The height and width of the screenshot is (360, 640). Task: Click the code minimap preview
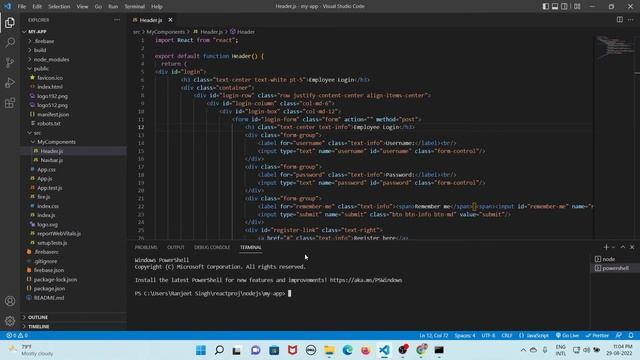[615, 46]
